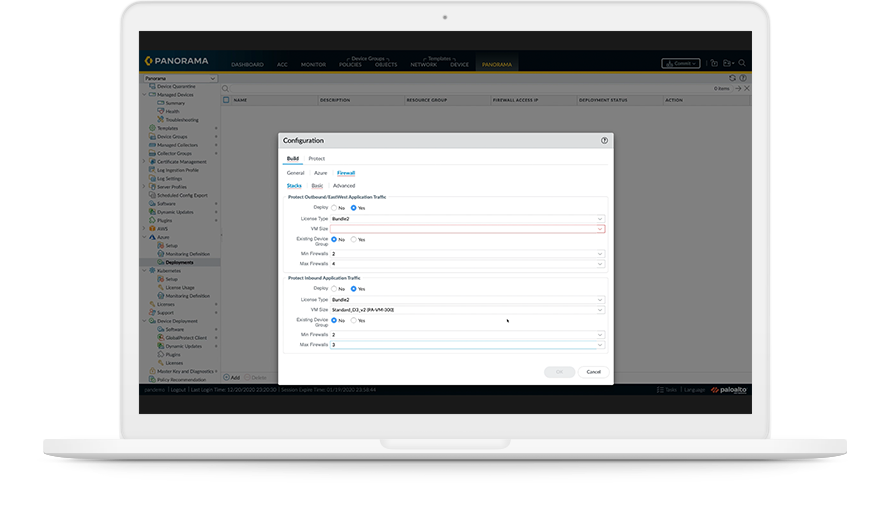Click the Tasks icon in status bar

661,389
